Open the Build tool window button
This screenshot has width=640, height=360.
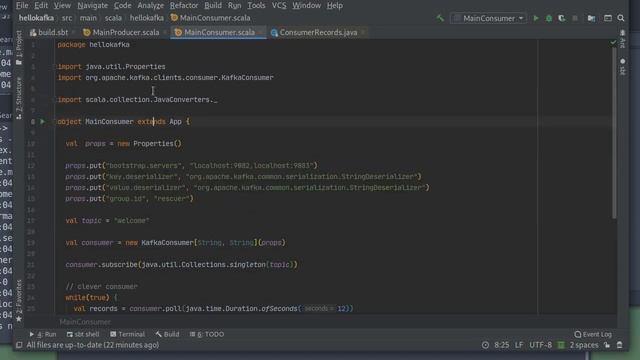tap(167, 334)
